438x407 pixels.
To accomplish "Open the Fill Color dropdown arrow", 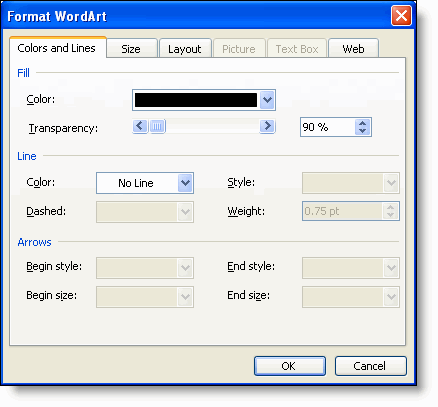I will (267, 100).
